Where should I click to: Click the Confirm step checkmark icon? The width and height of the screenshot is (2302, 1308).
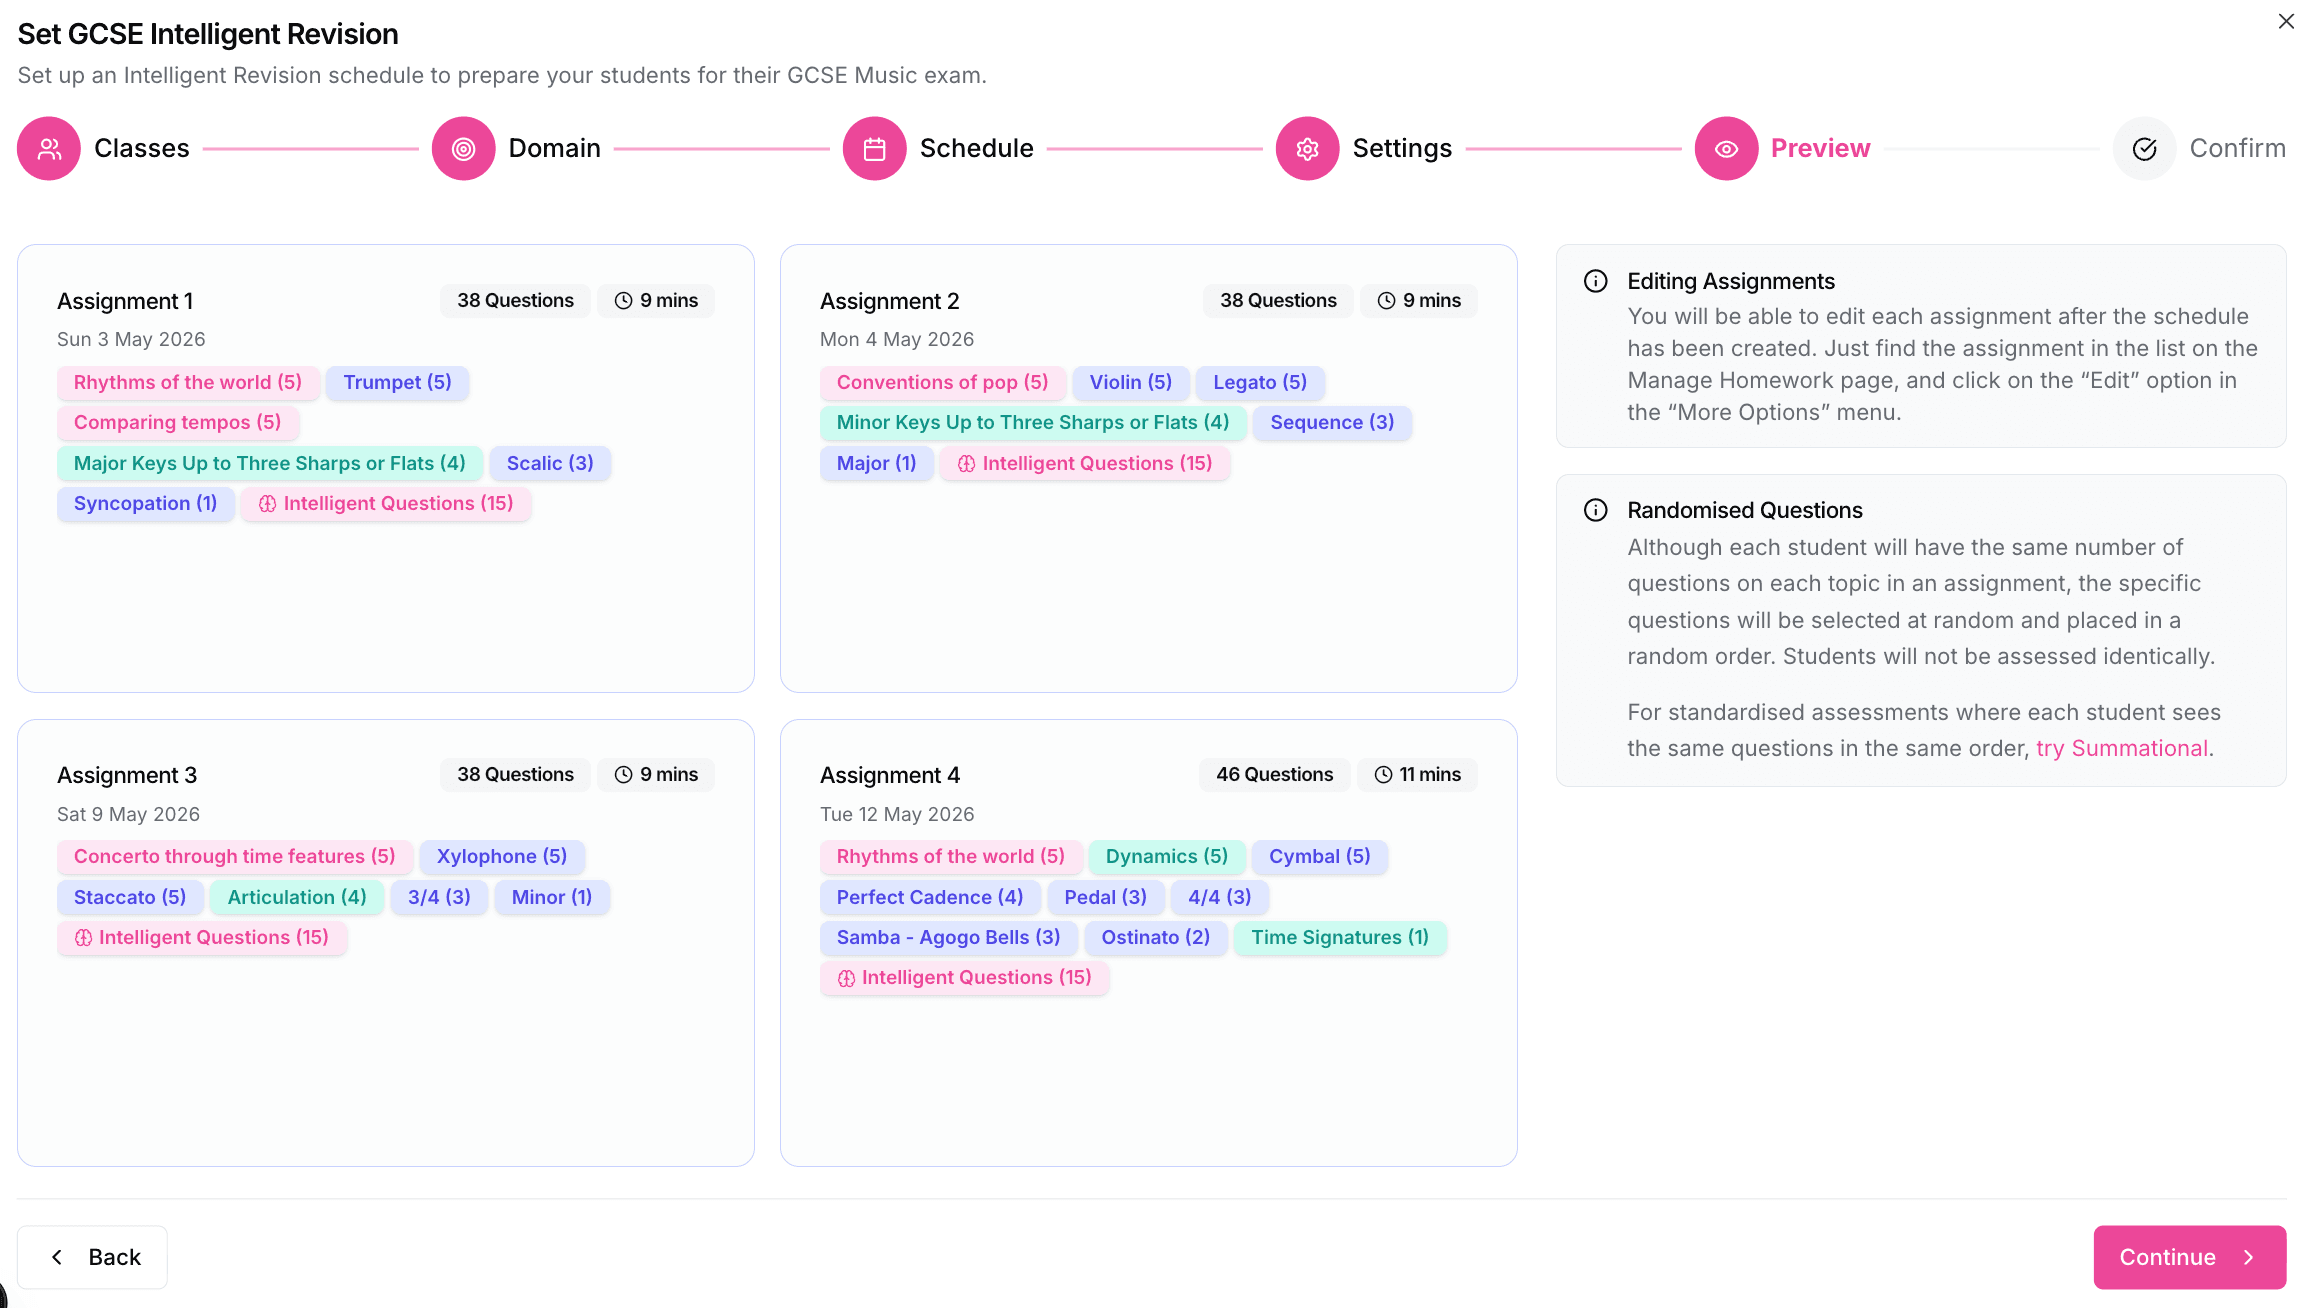click(2144, 148)
